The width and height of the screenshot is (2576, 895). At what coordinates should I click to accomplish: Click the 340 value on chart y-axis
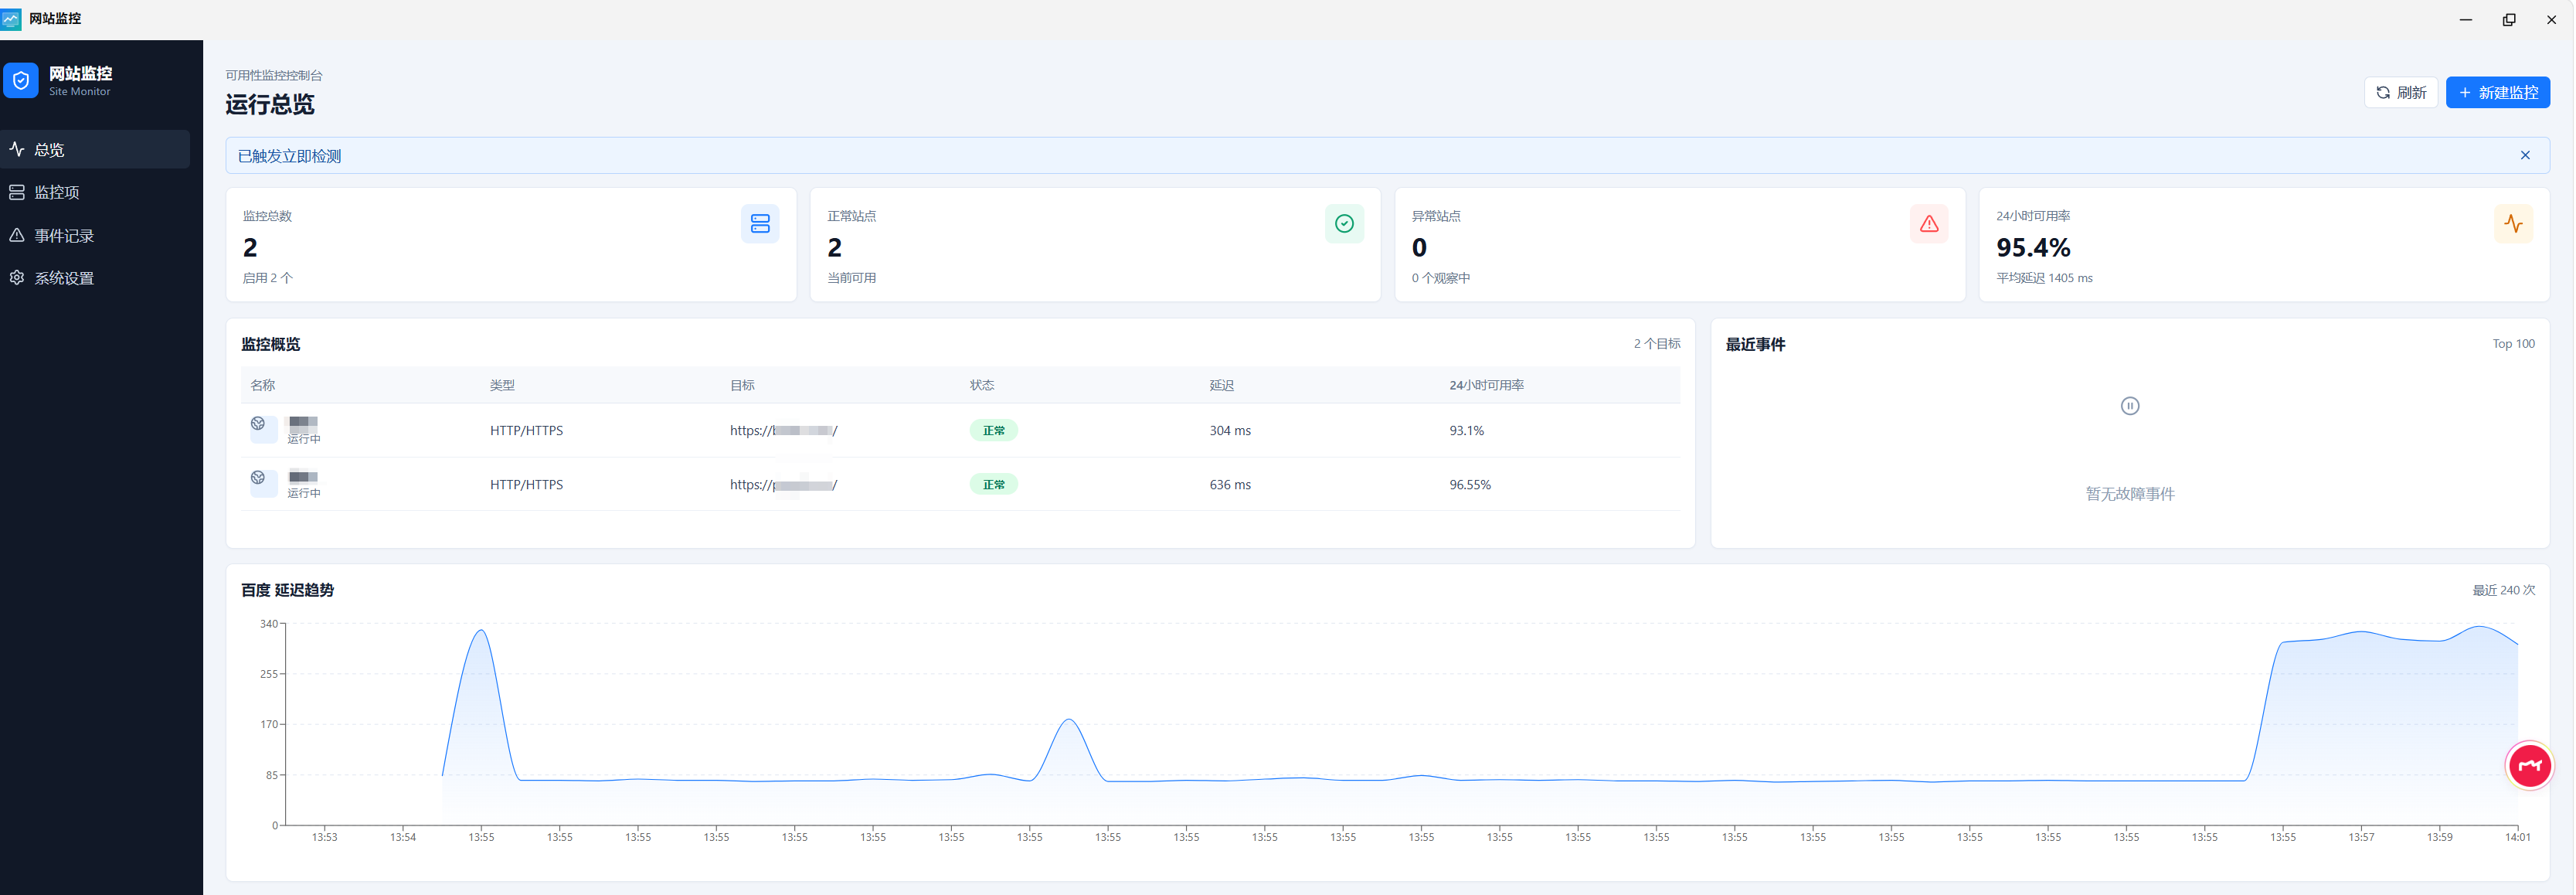(269, 624)
